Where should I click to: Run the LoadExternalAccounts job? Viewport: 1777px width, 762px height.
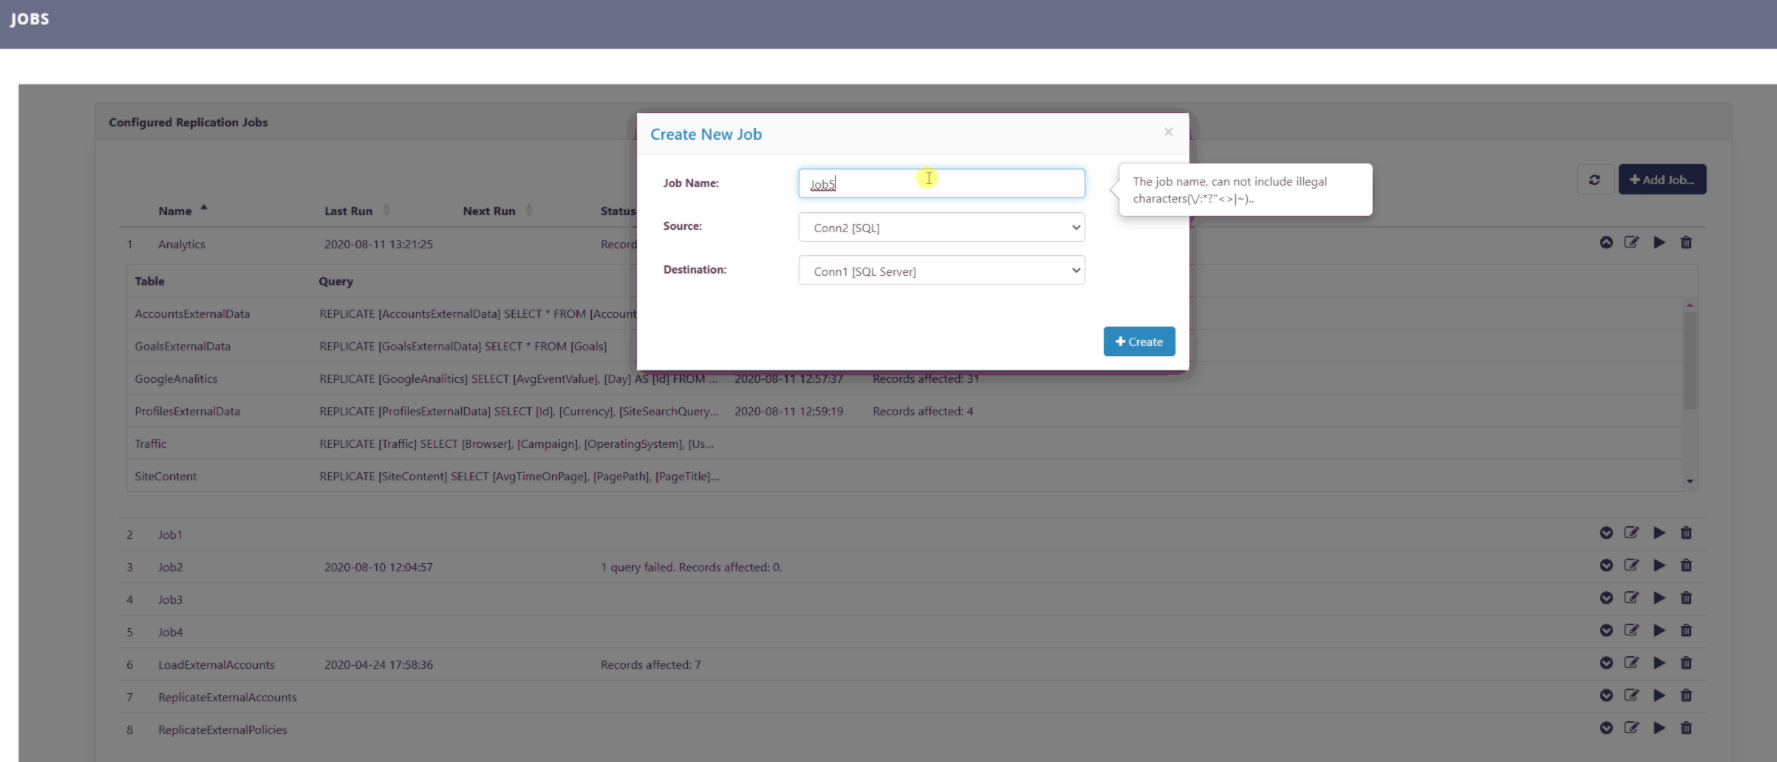pyautogui.click(x=1659, y=663)
